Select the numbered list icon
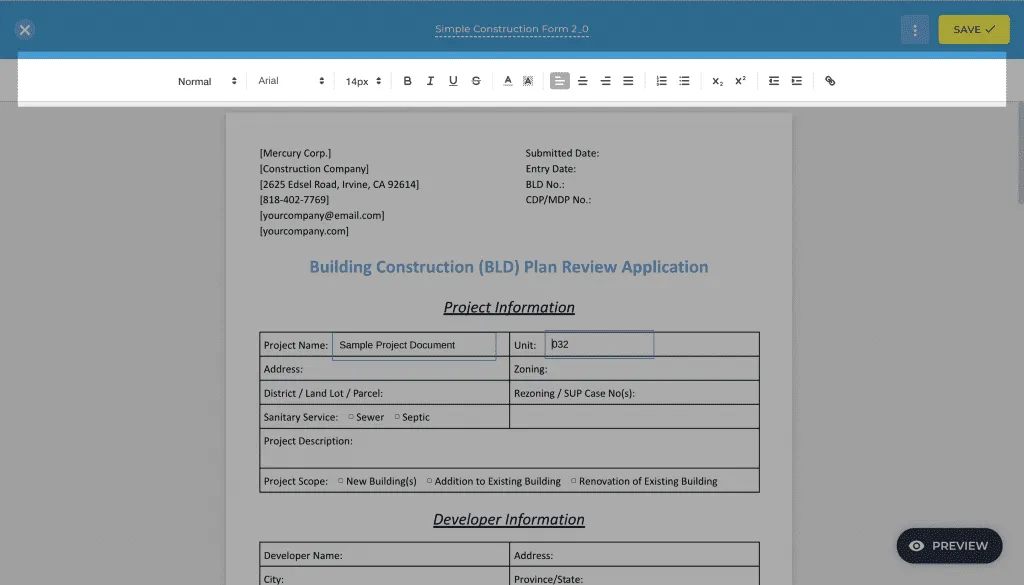This screenshot has width=1024, height=585. 660,80
